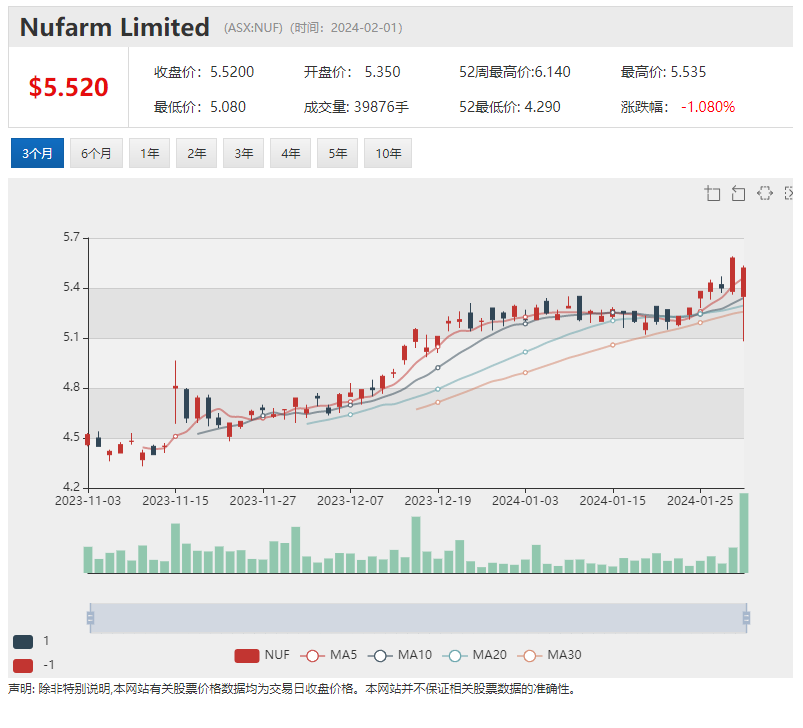Click the 声明 disclaimer text at bottom
This screenshot has height=728, width=803.
coord(294,689)
